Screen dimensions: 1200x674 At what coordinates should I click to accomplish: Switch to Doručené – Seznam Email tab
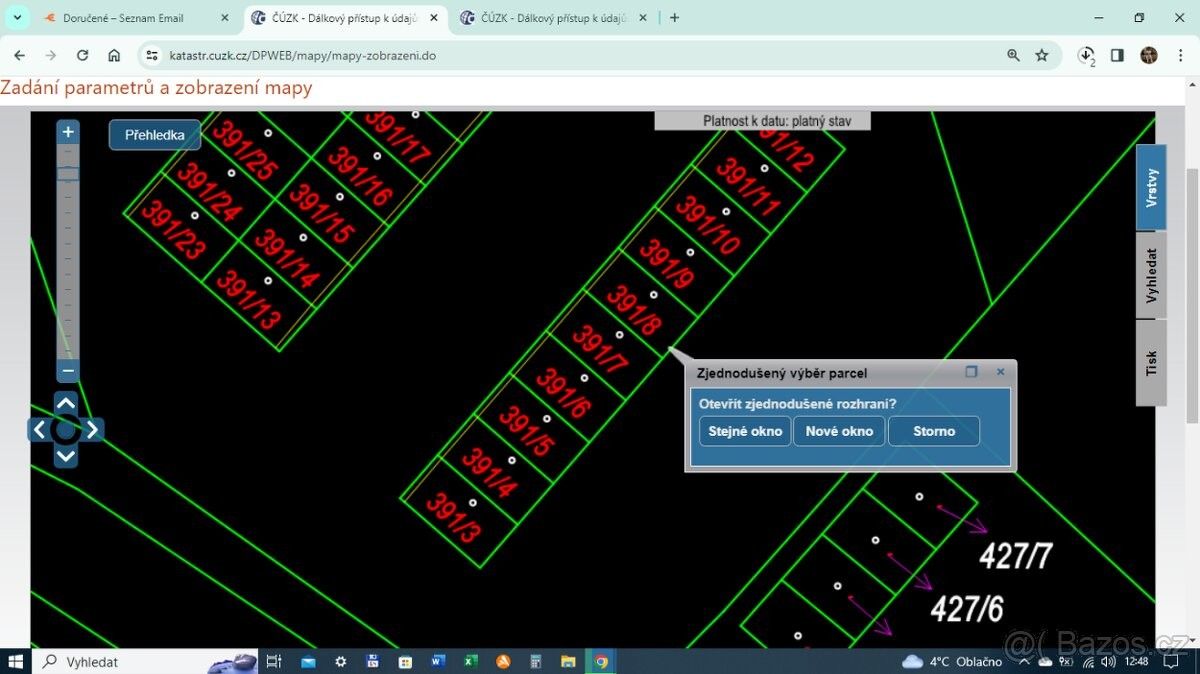click(x=123, y=18)
